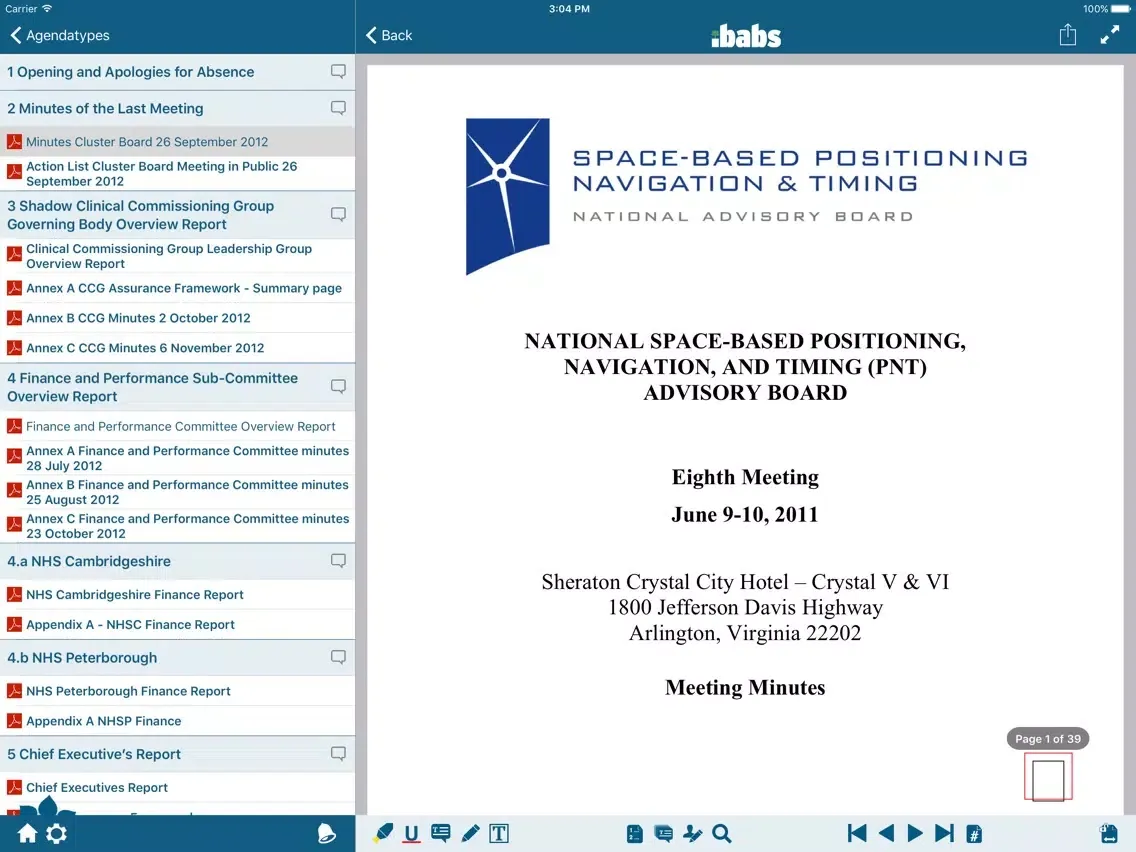Open Annex C CCG Minutes 6 November 2012

(x=178, y=348)
